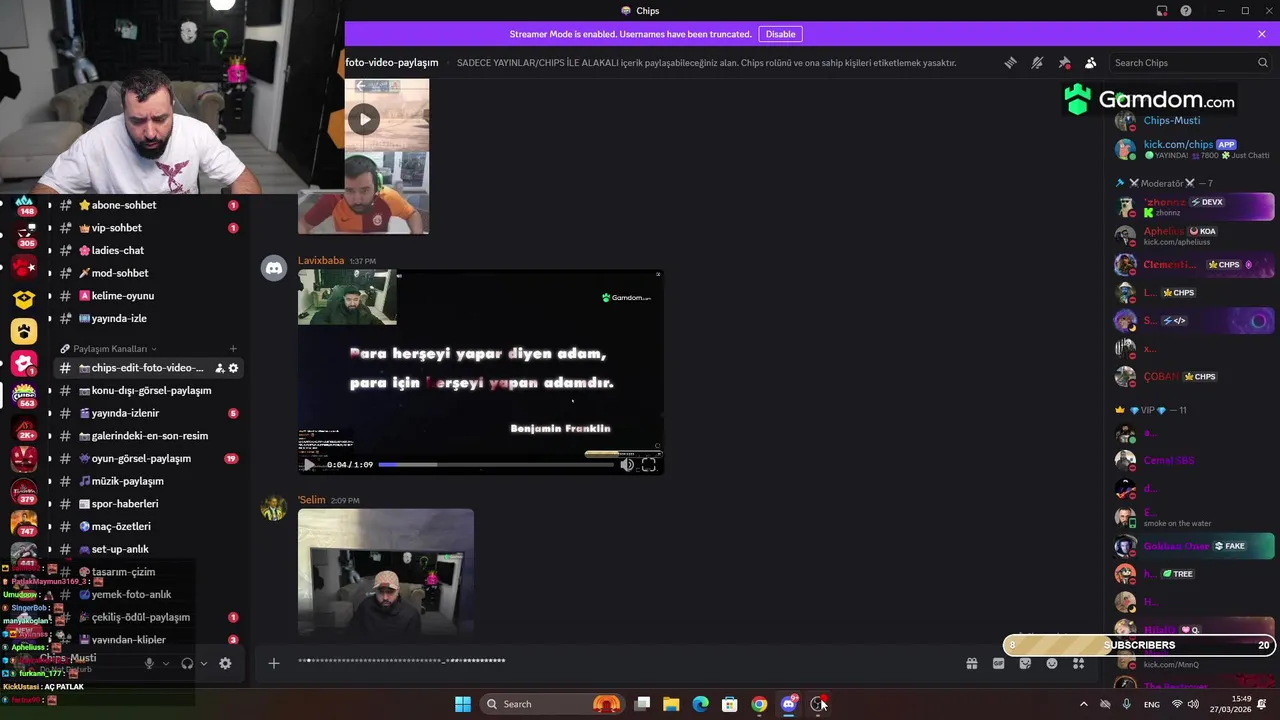Image resolution: width=1280 pixels, height=720 pixels.
Task: Play the Lavixbaba video
Action: point(309,464)
